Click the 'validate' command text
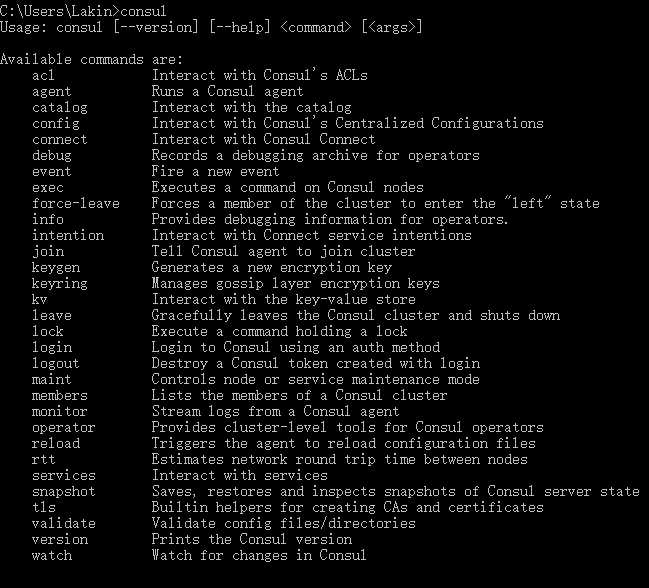This screenshot has height=588, width=649. pyautogui.click(x=64, y=523)
